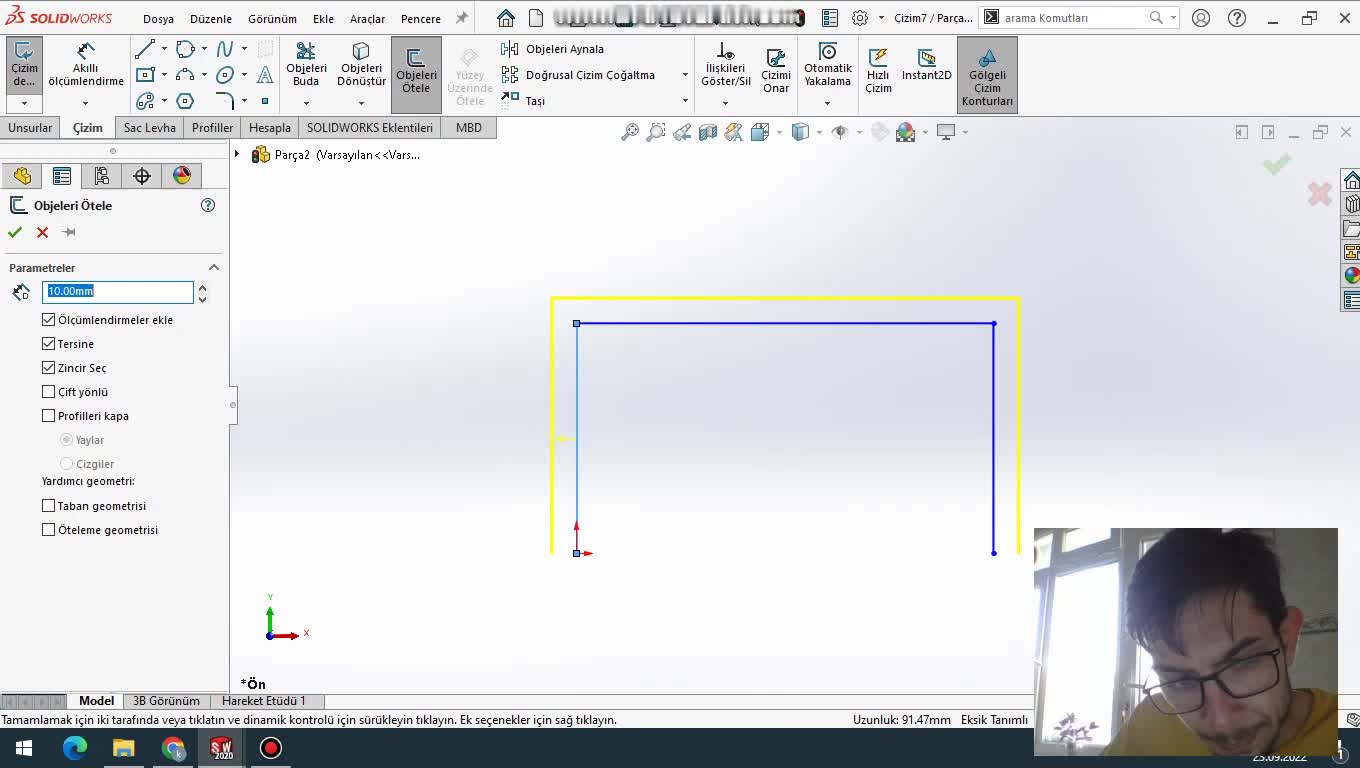Screen dimensions: 1360x768
Task: Select the Yaylar radio button
Action: pos(66,440)
